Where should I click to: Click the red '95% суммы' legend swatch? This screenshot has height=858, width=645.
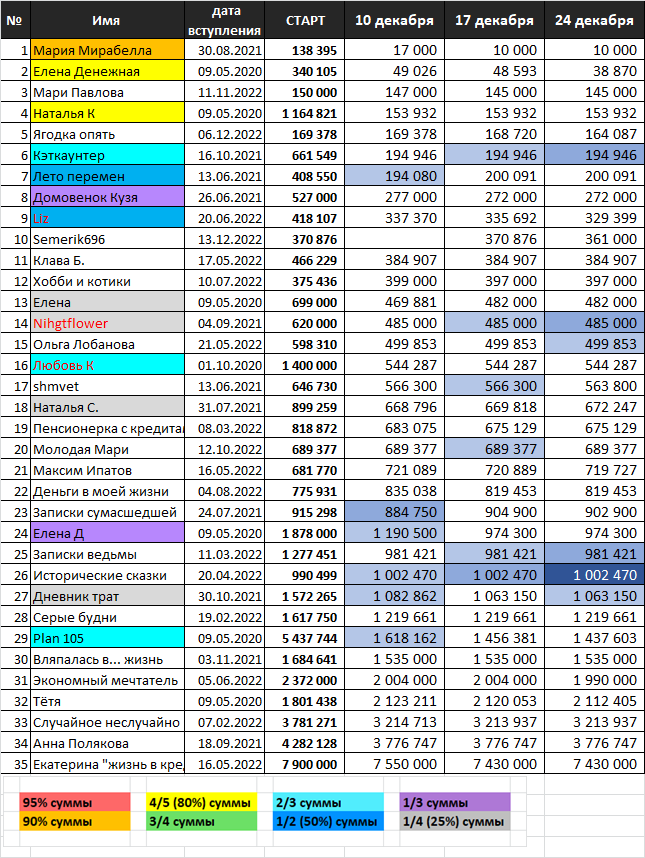click(x=75, y=803)
